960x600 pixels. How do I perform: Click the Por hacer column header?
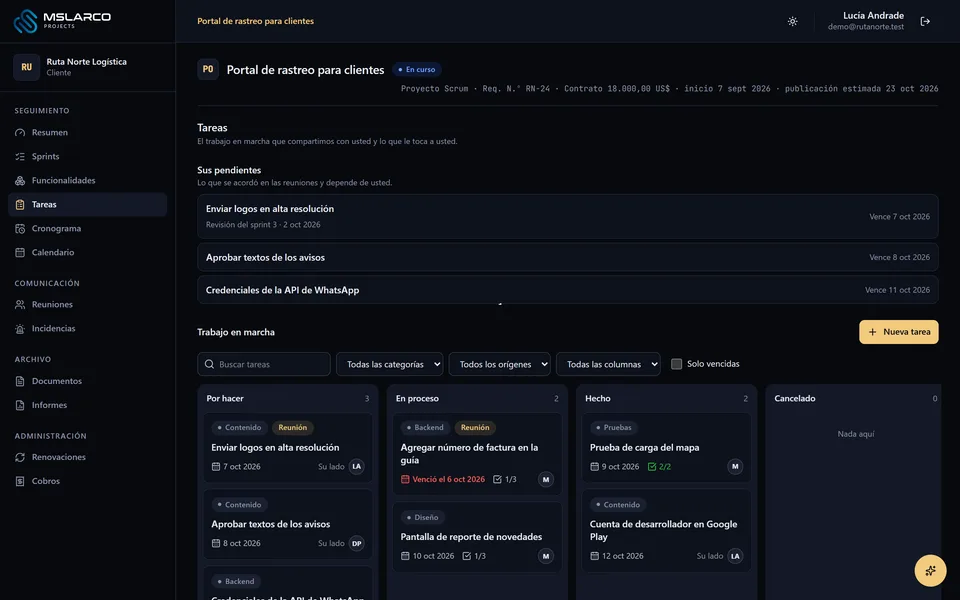point(225,399)
